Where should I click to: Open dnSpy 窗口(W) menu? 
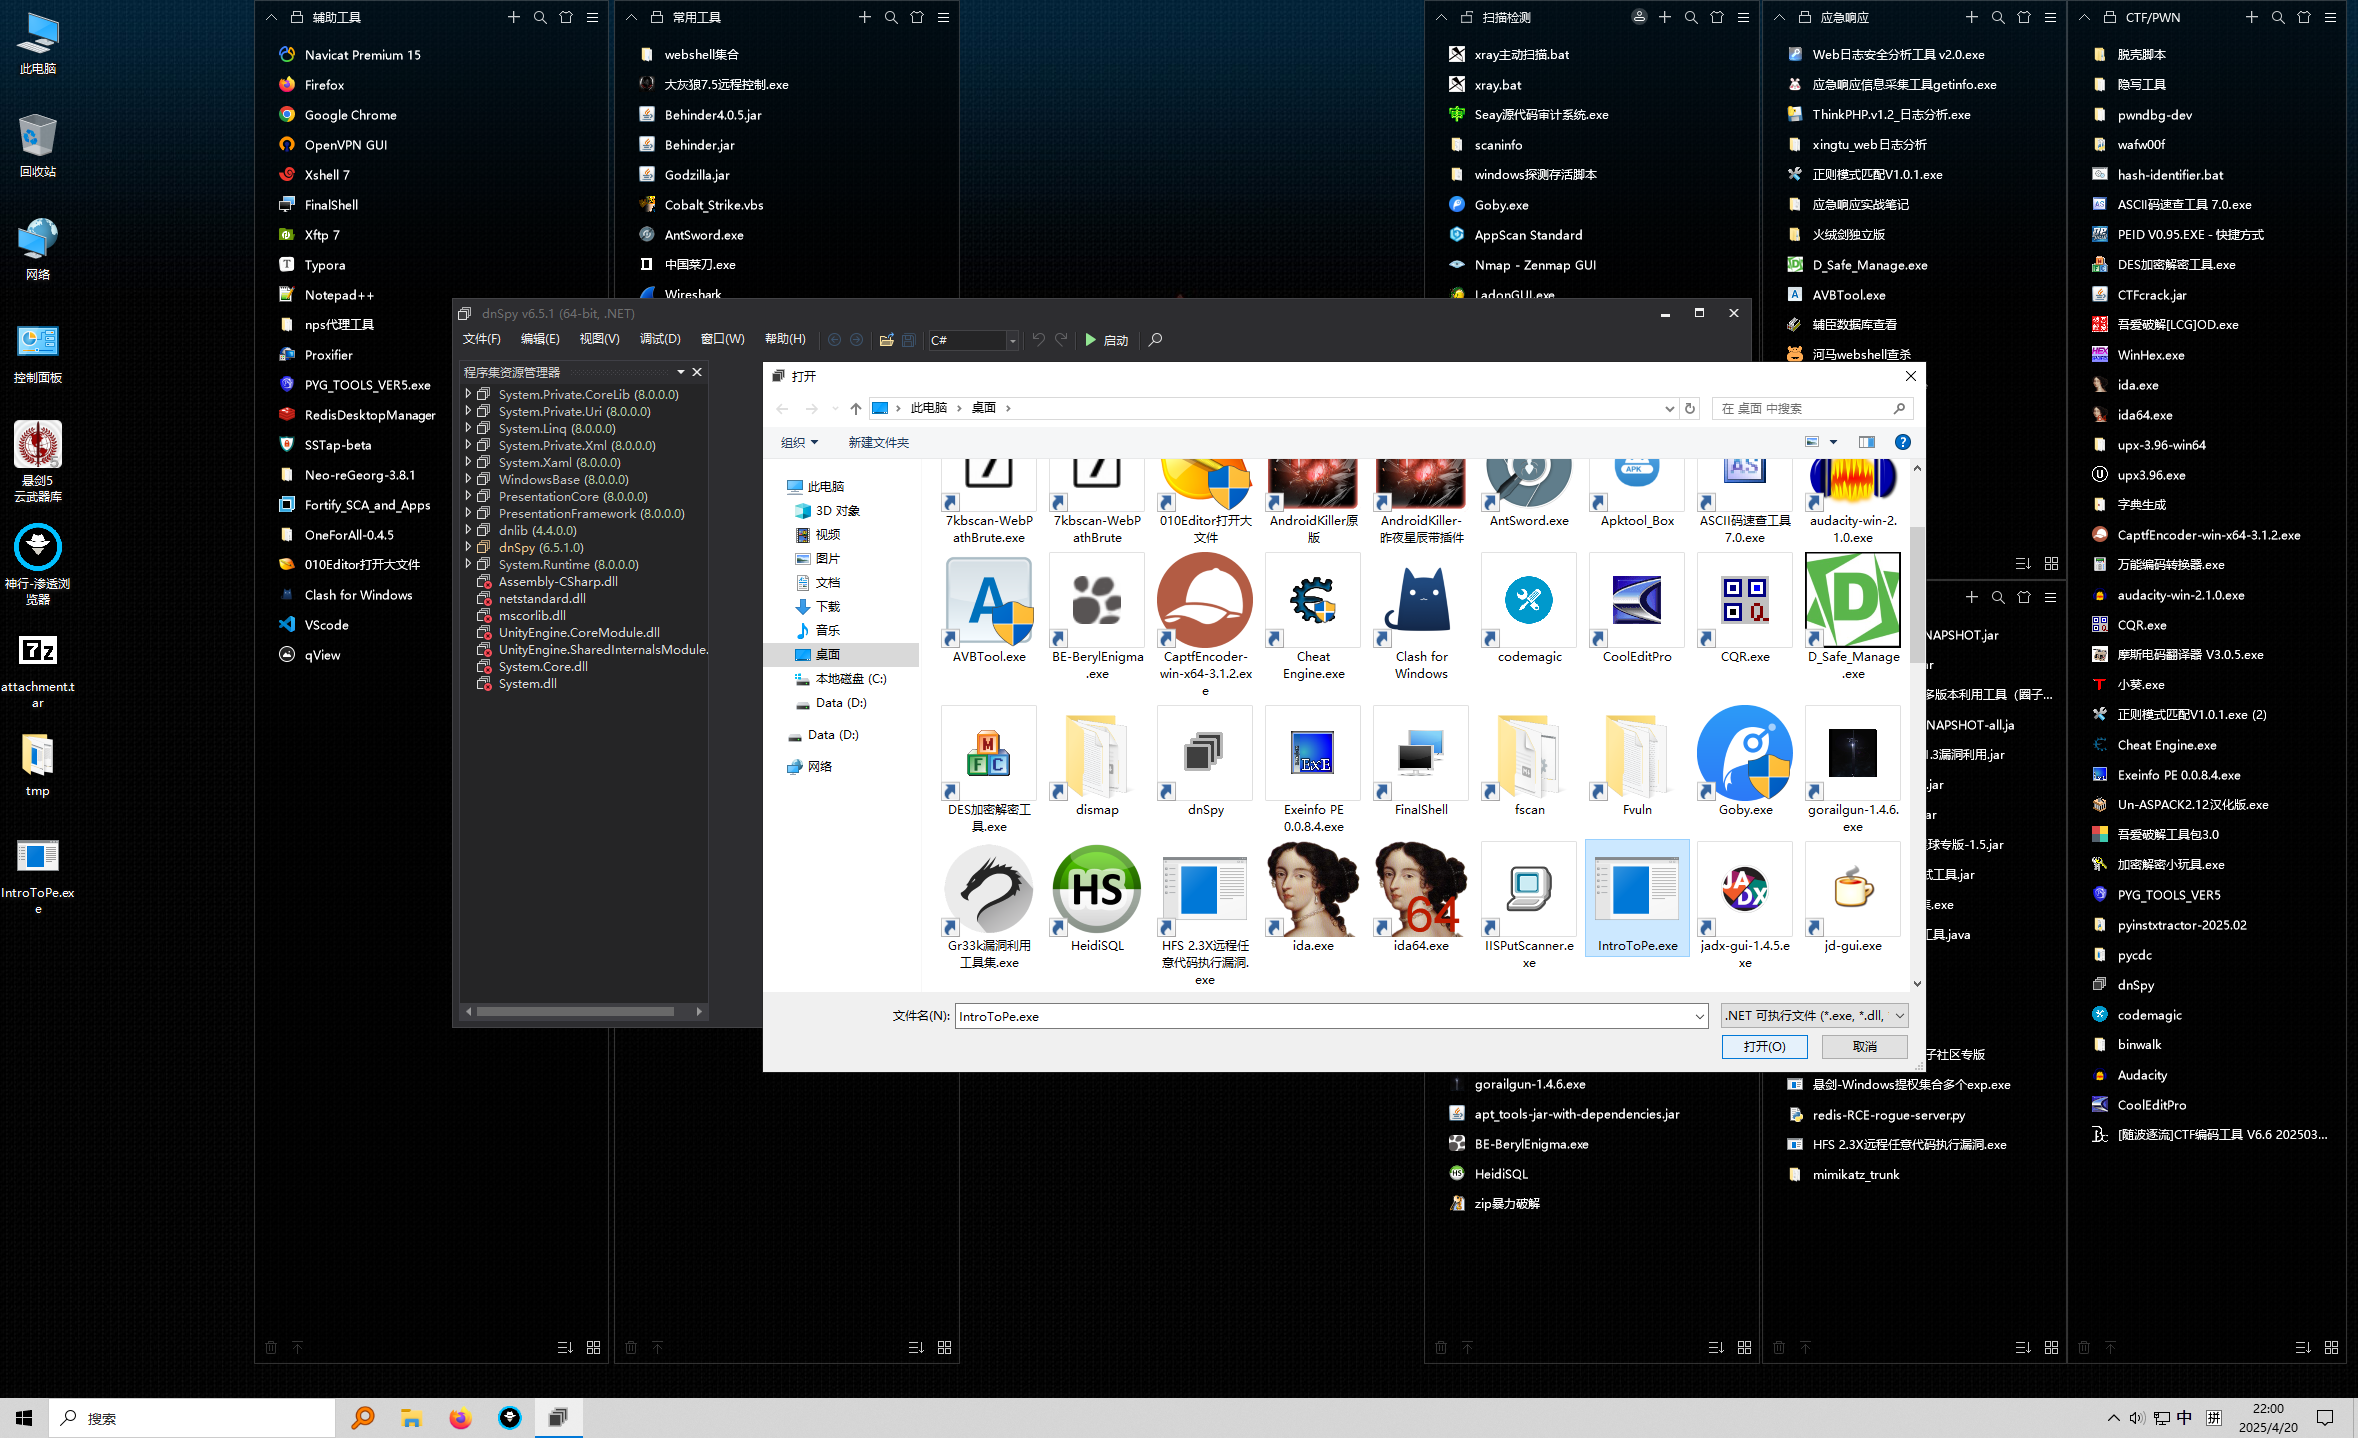click(x=722, y=339)
